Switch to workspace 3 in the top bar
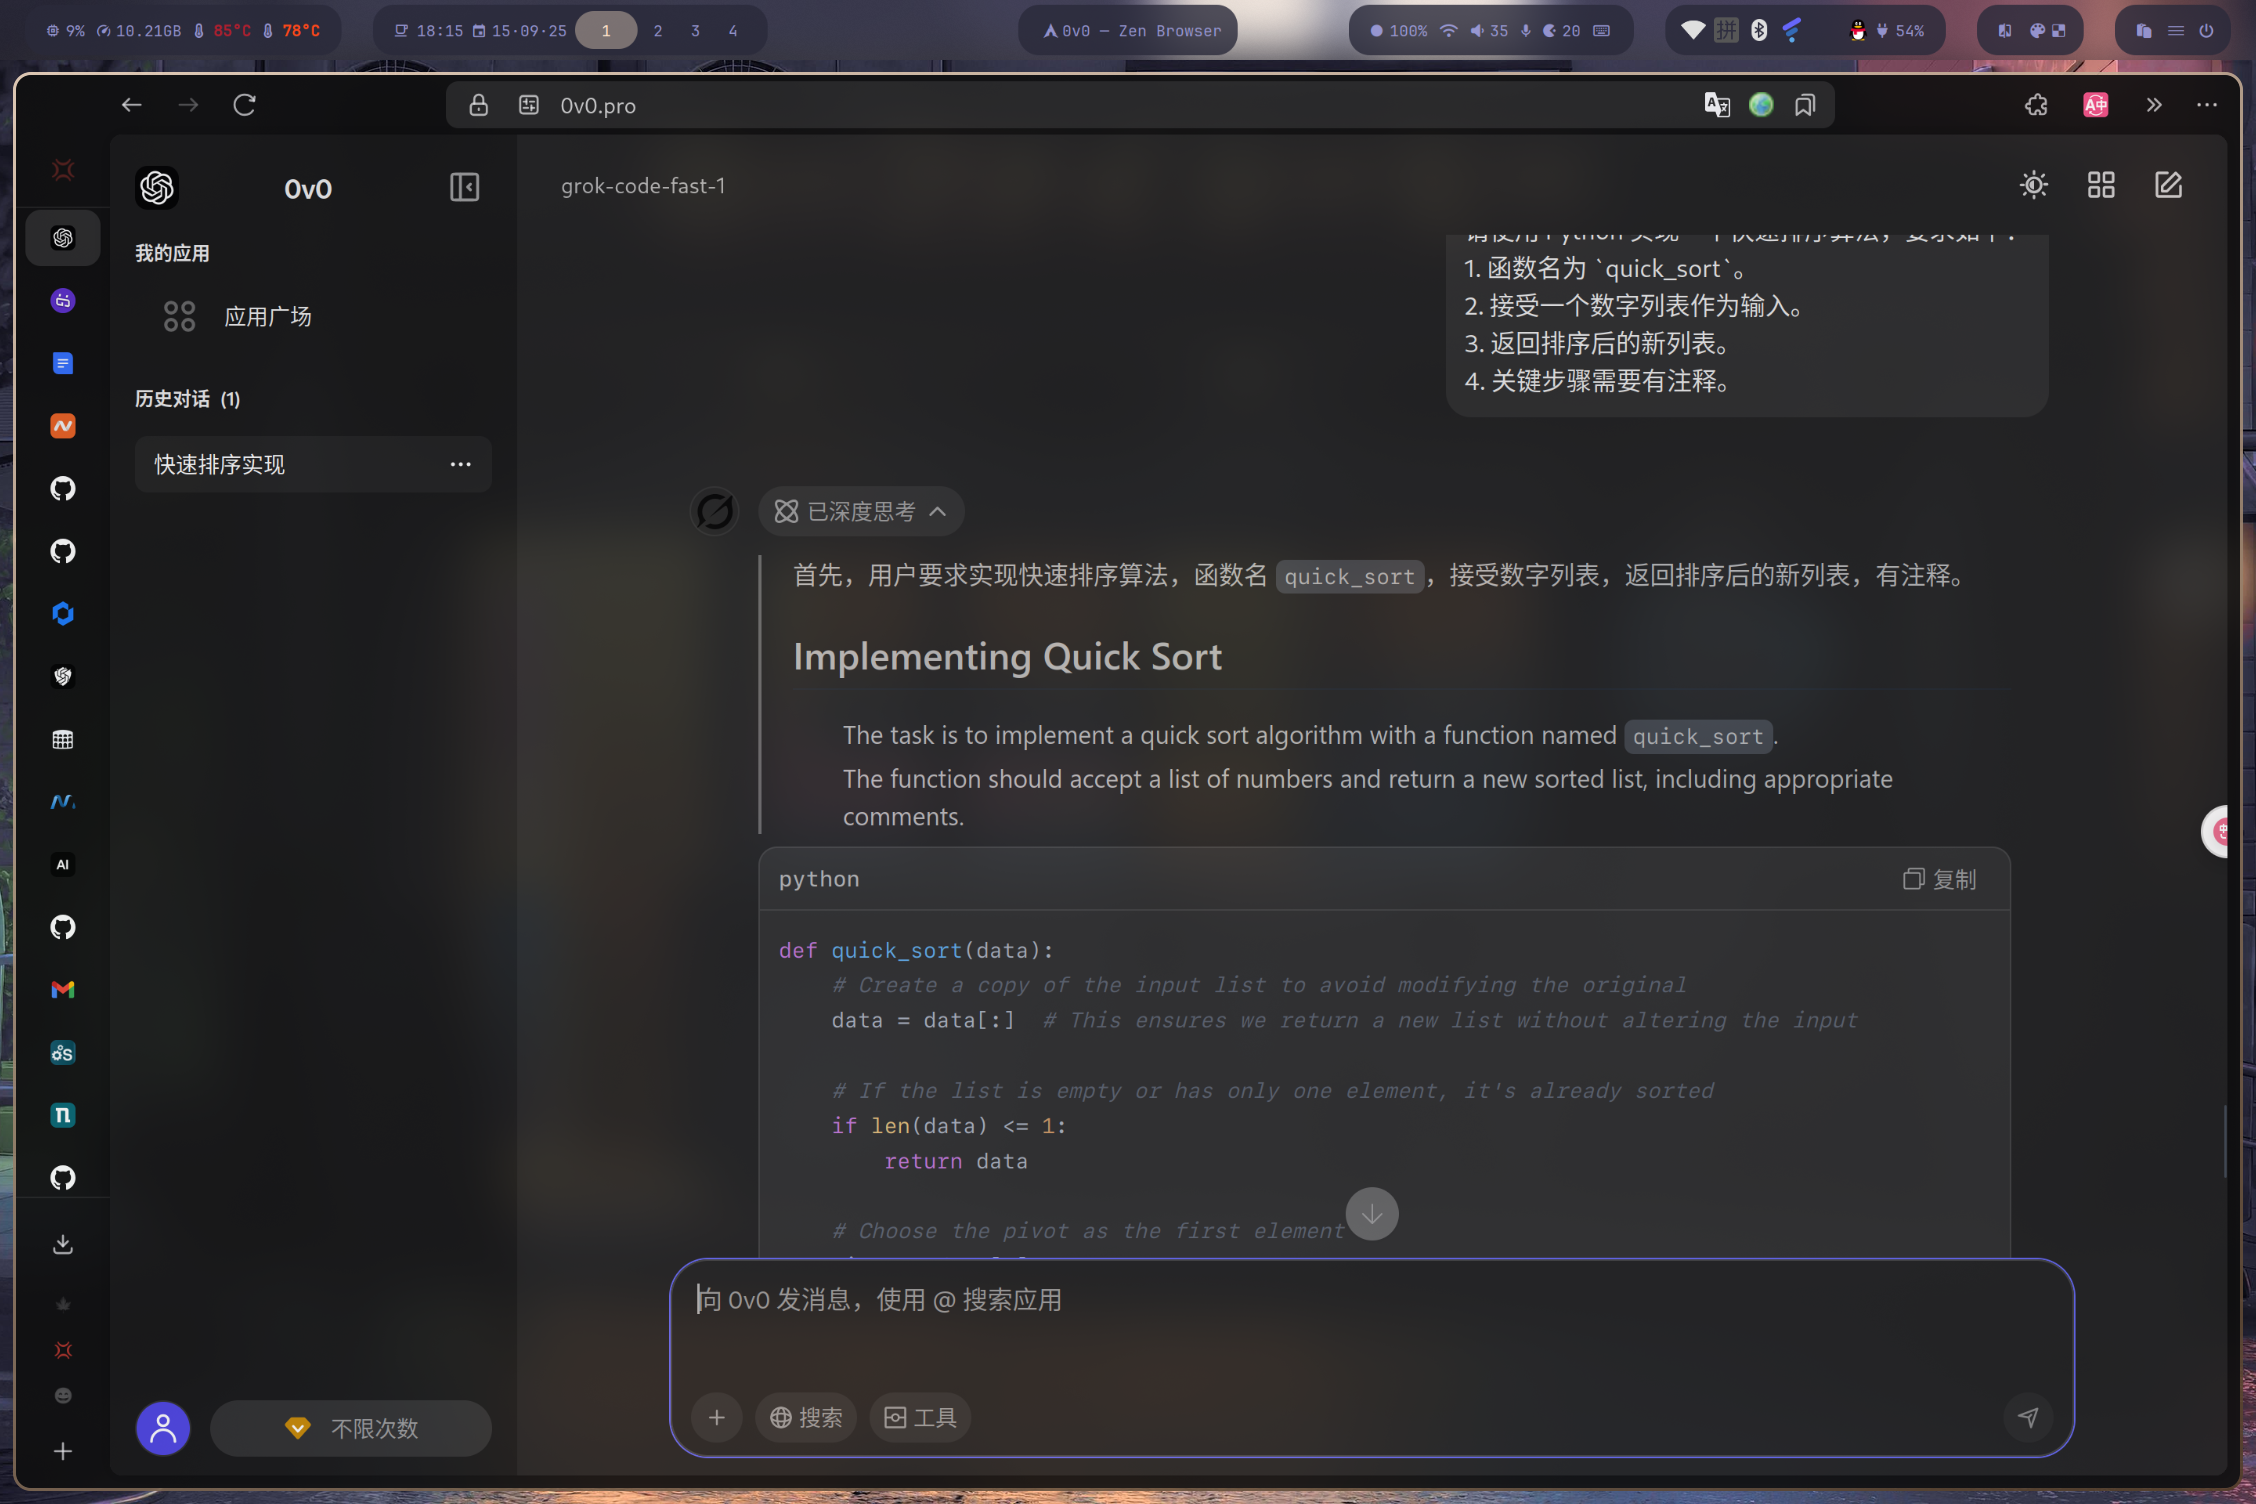The width and height of the screenshot is (2256, 1504). pos(695,31)
